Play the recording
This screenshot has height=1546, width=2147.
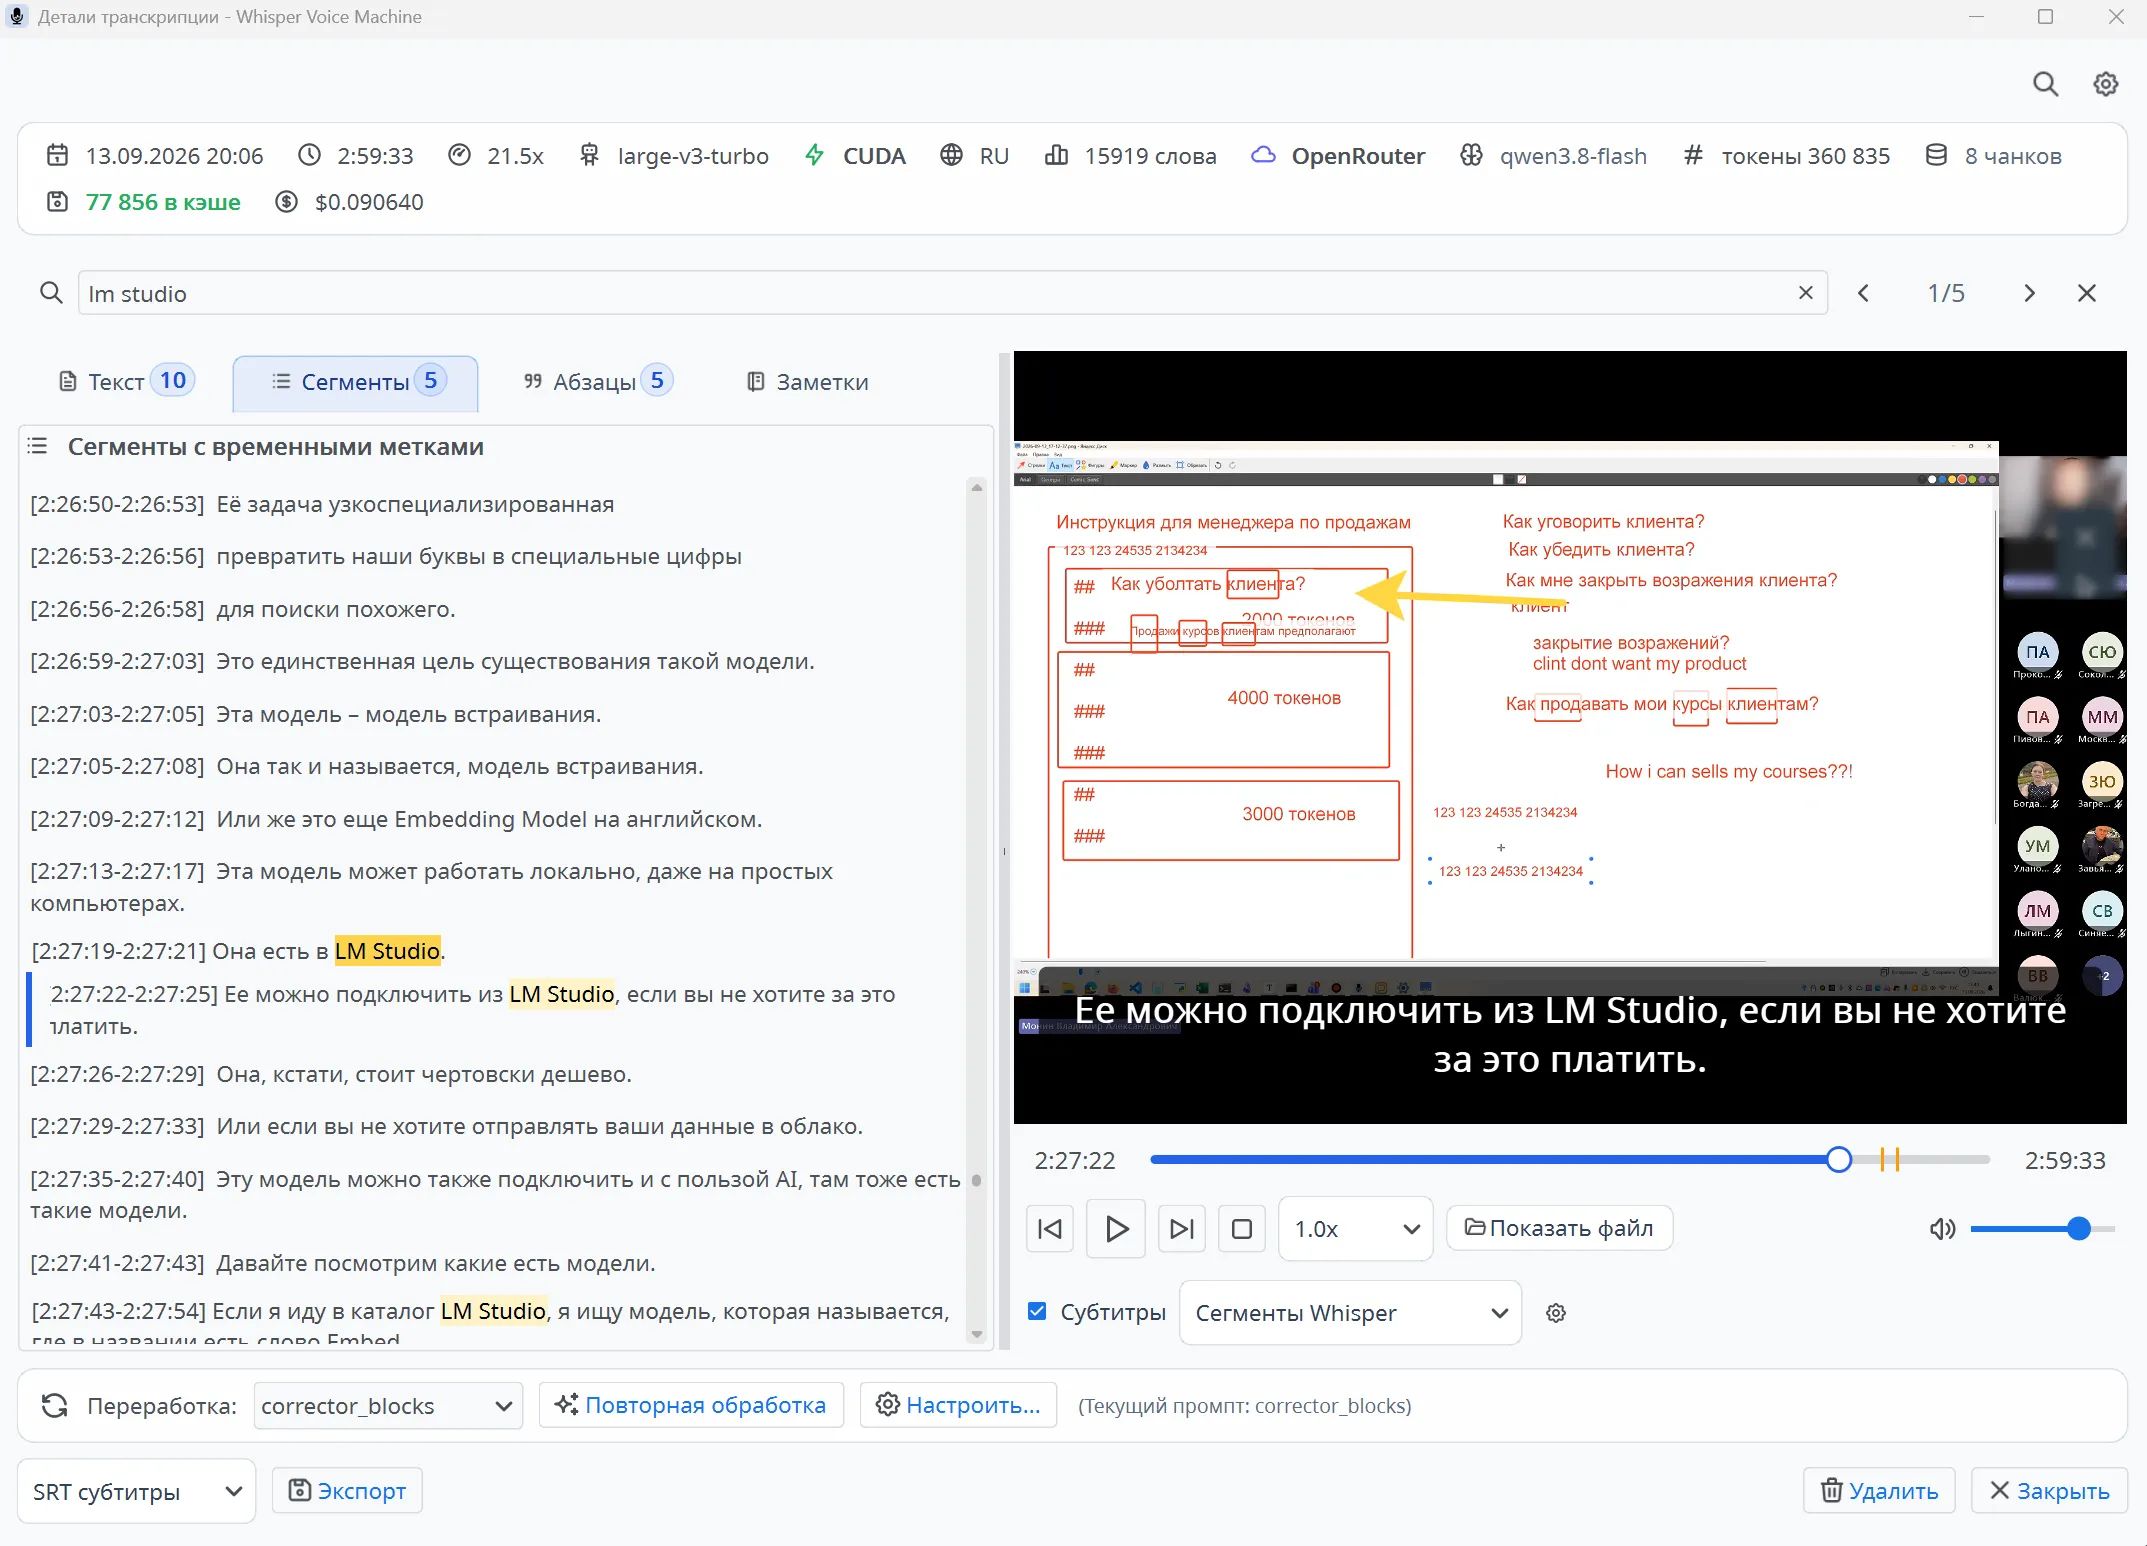click(x=1116, y=1228)
